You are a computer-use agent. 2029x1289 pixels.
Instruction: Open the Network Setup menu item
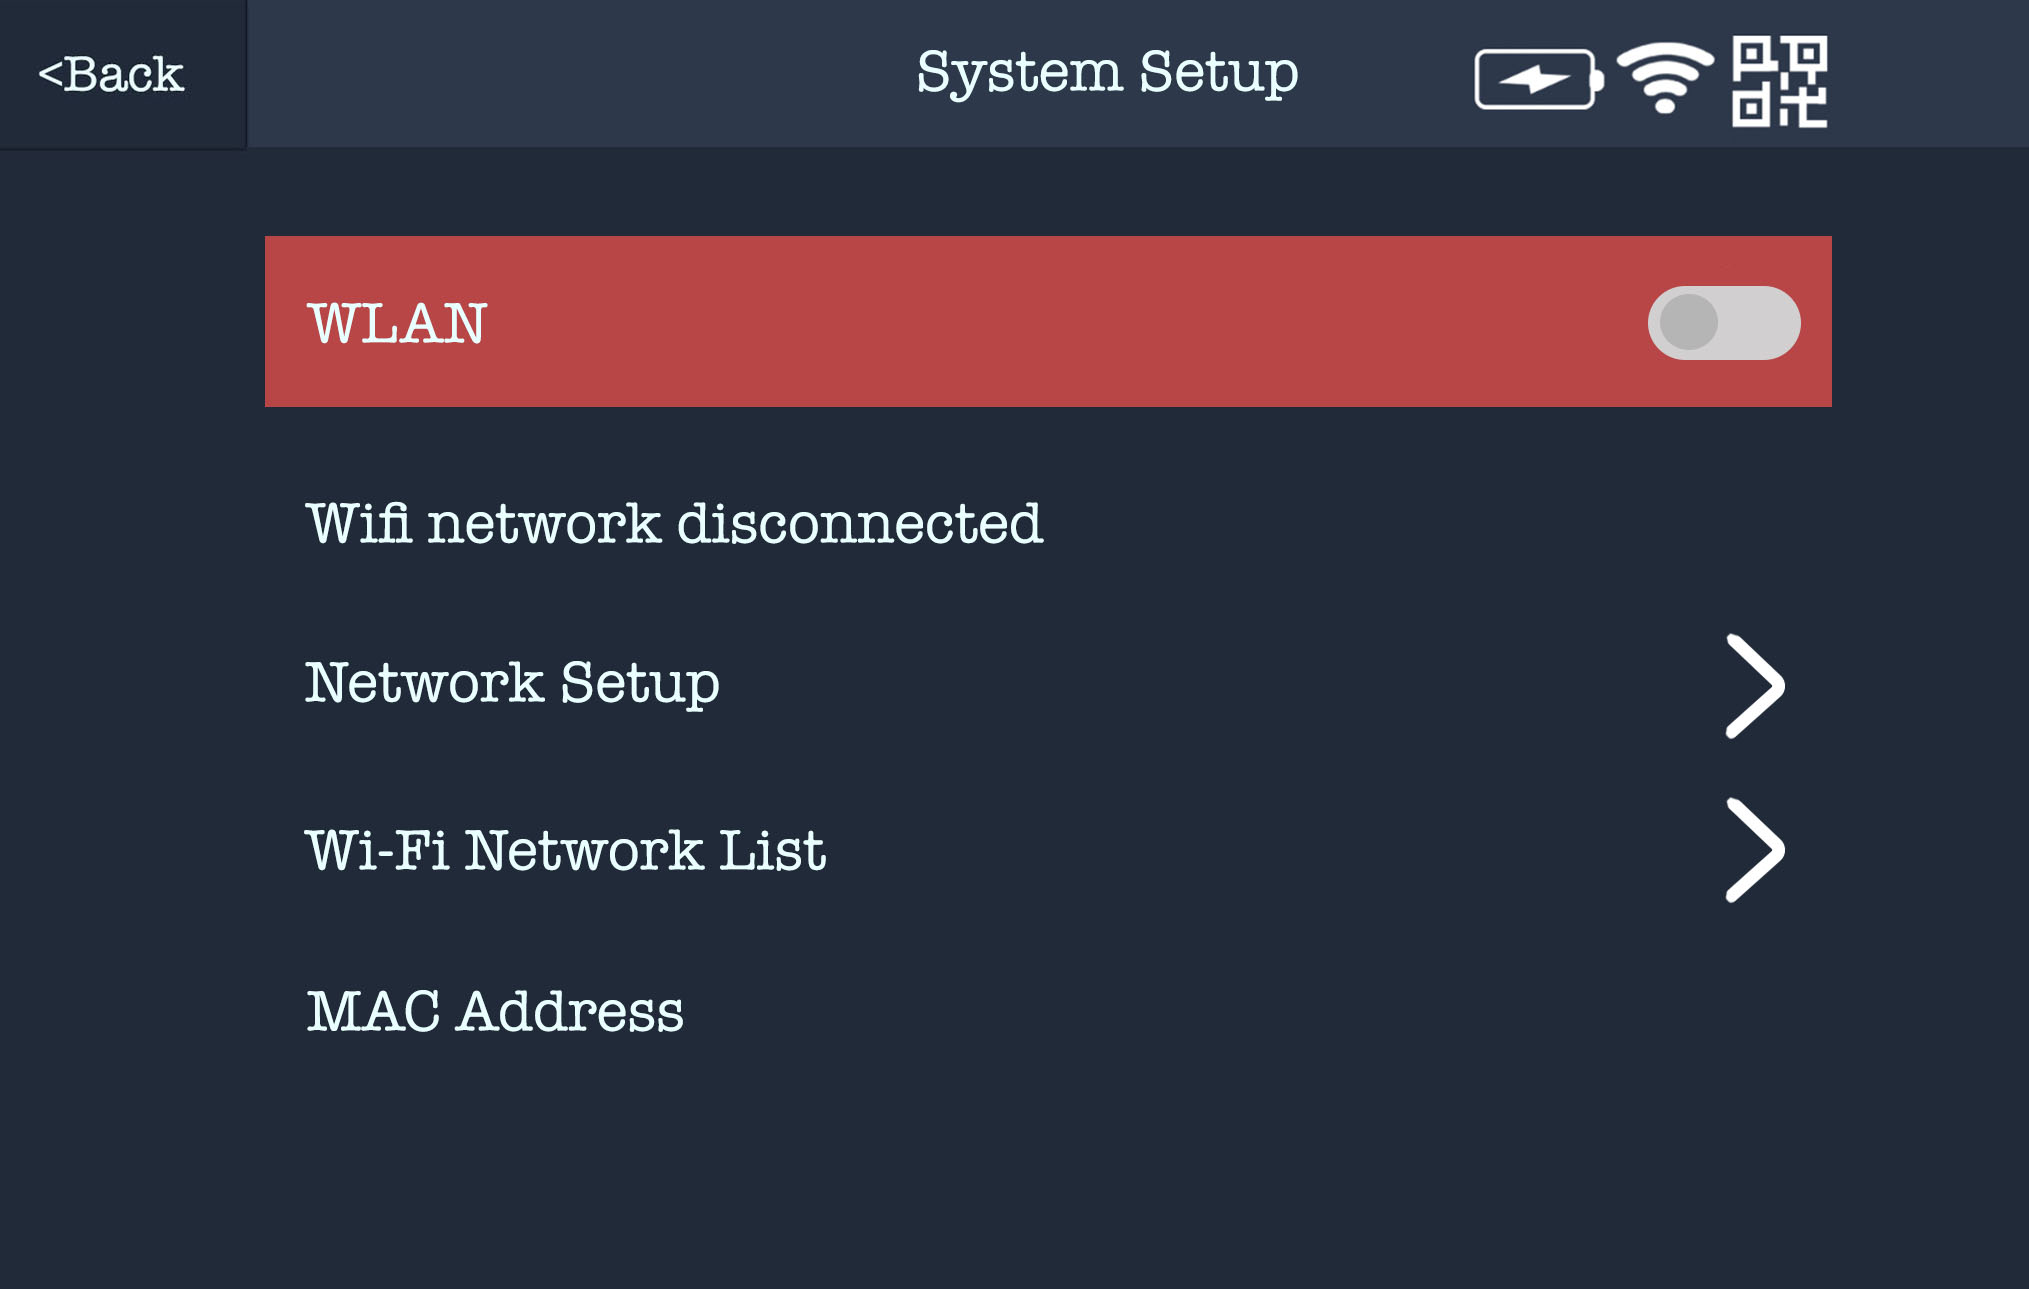point(512,684)
